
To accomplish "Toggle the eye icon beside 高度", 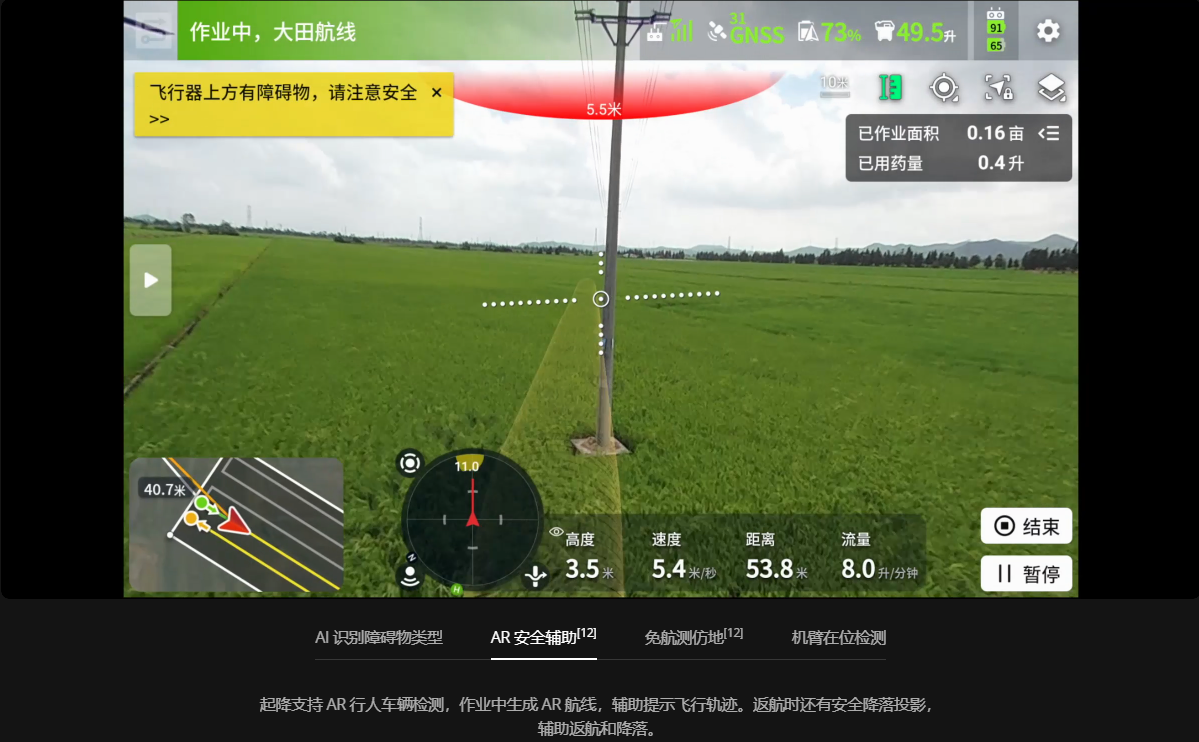I will point(556,532).
